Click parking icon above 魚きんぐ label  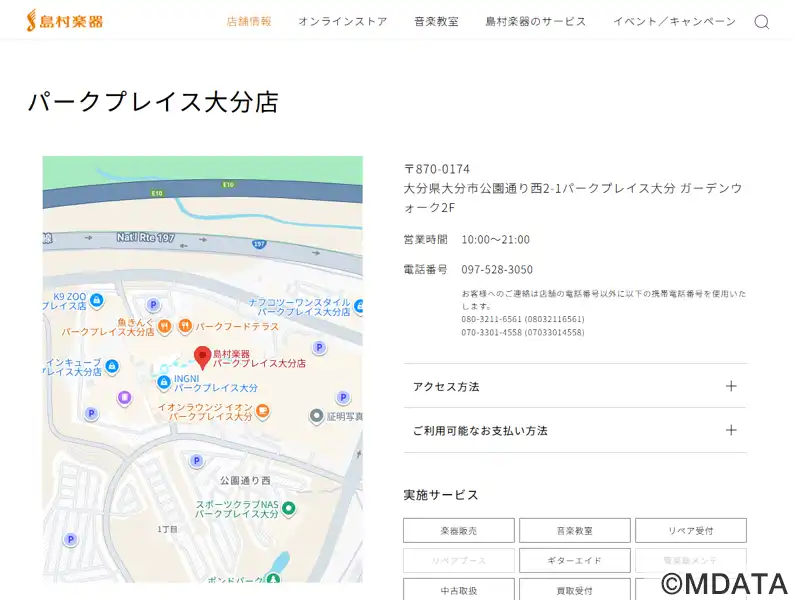(x=153, y=305)
